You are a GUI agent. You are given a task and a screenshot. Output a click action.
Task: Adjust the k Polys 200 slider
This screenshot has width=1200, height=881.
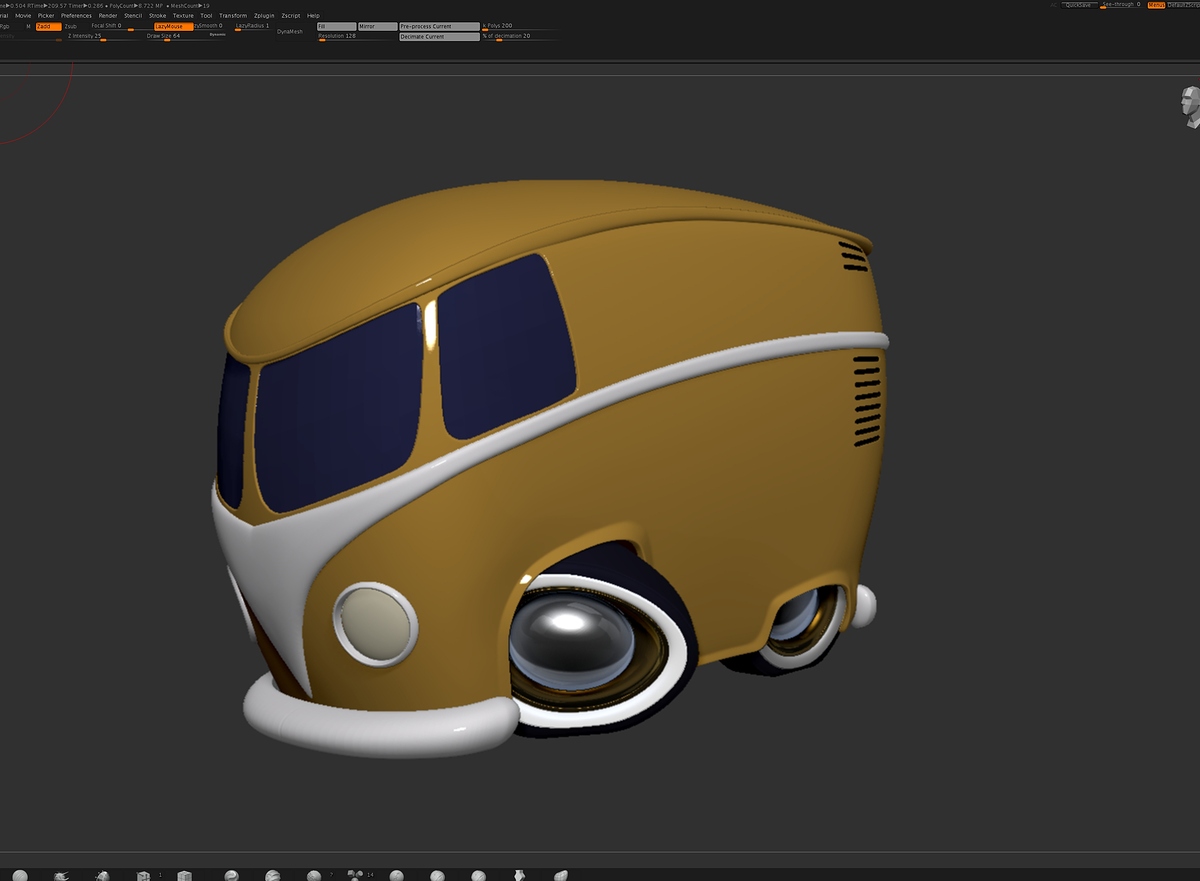[520, 27]
